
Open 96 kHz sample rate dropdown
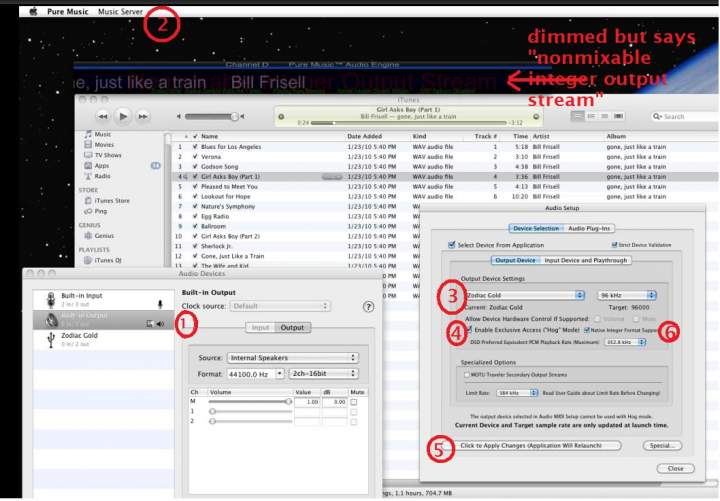pyautogui.click(x=627, y=295)
